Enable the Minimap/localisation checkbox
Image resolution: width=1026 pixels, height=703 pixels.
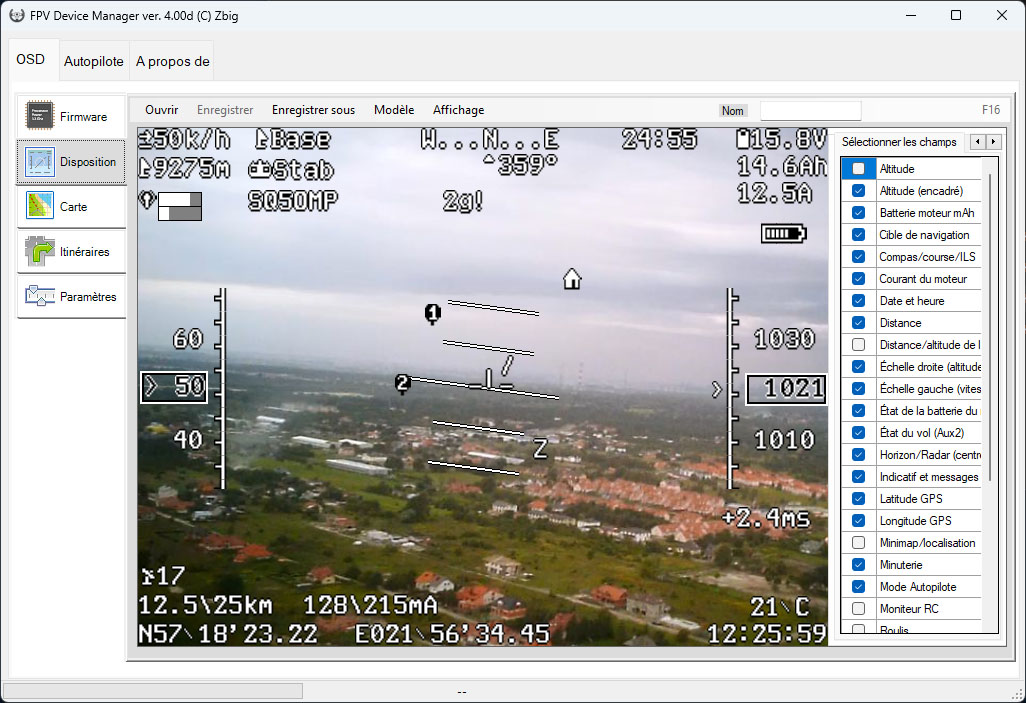tap(858, 542)
